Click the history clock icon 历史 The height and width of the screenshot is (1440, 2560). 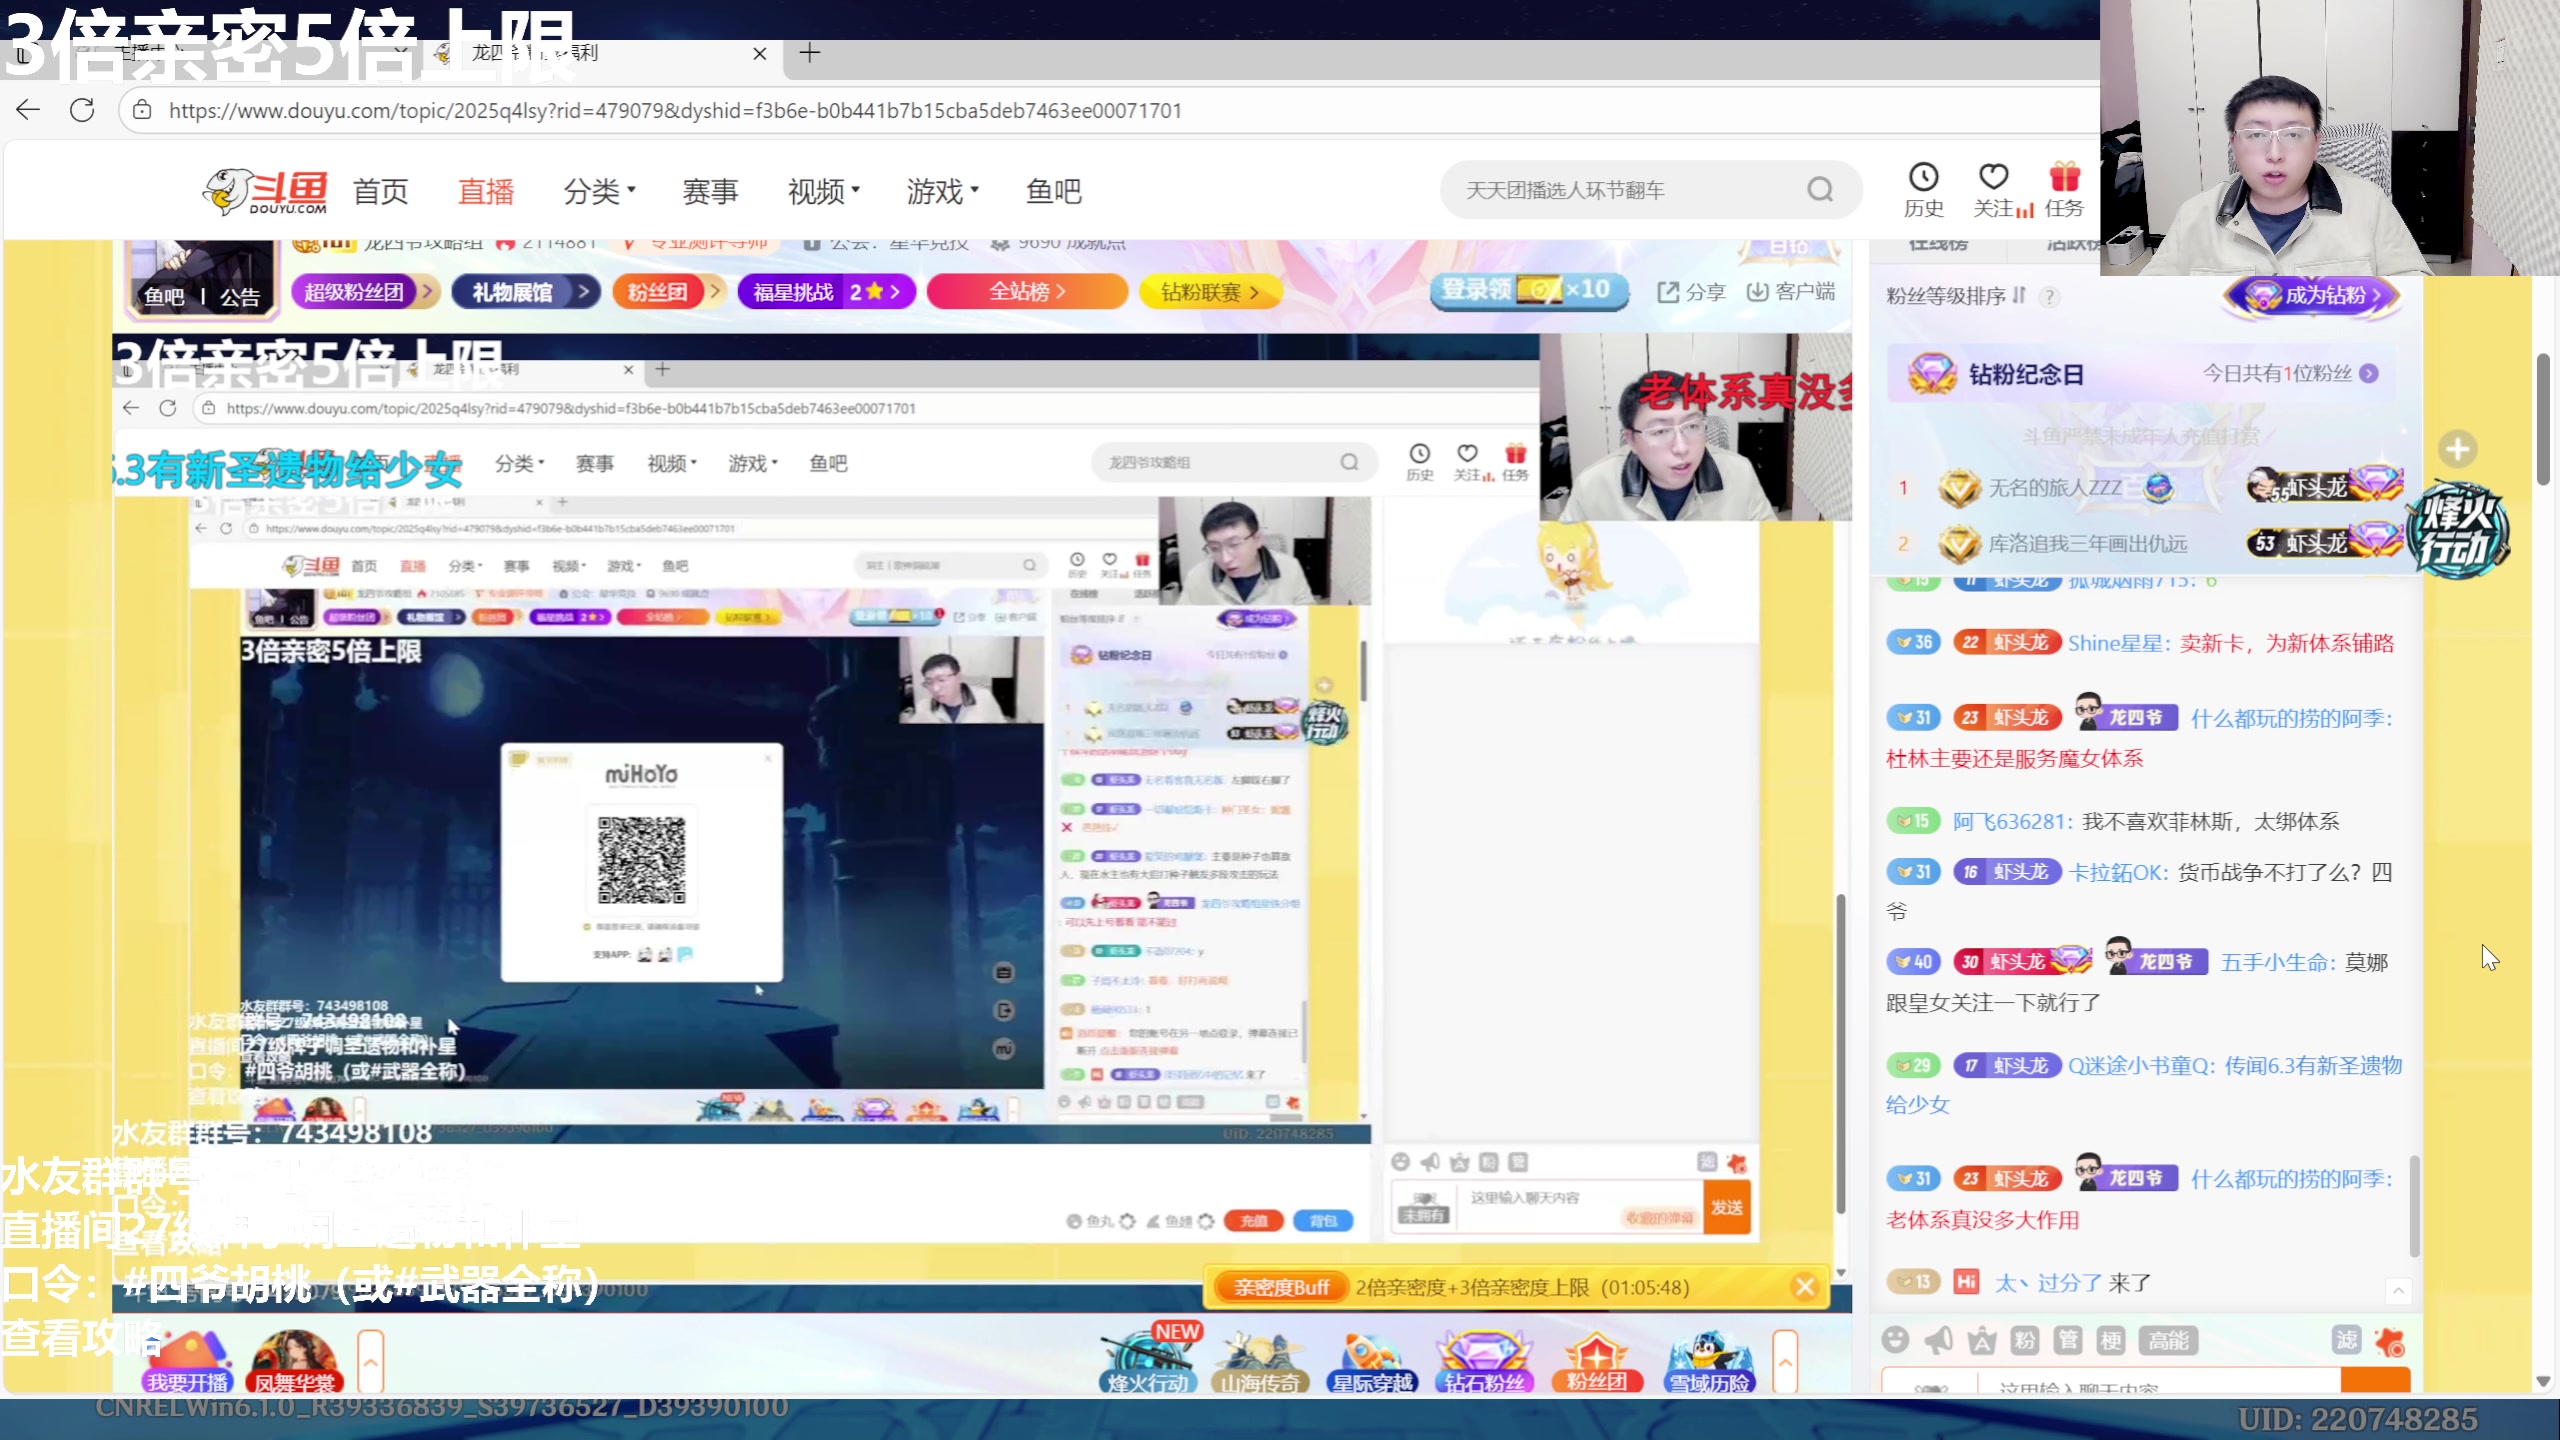1923,189
